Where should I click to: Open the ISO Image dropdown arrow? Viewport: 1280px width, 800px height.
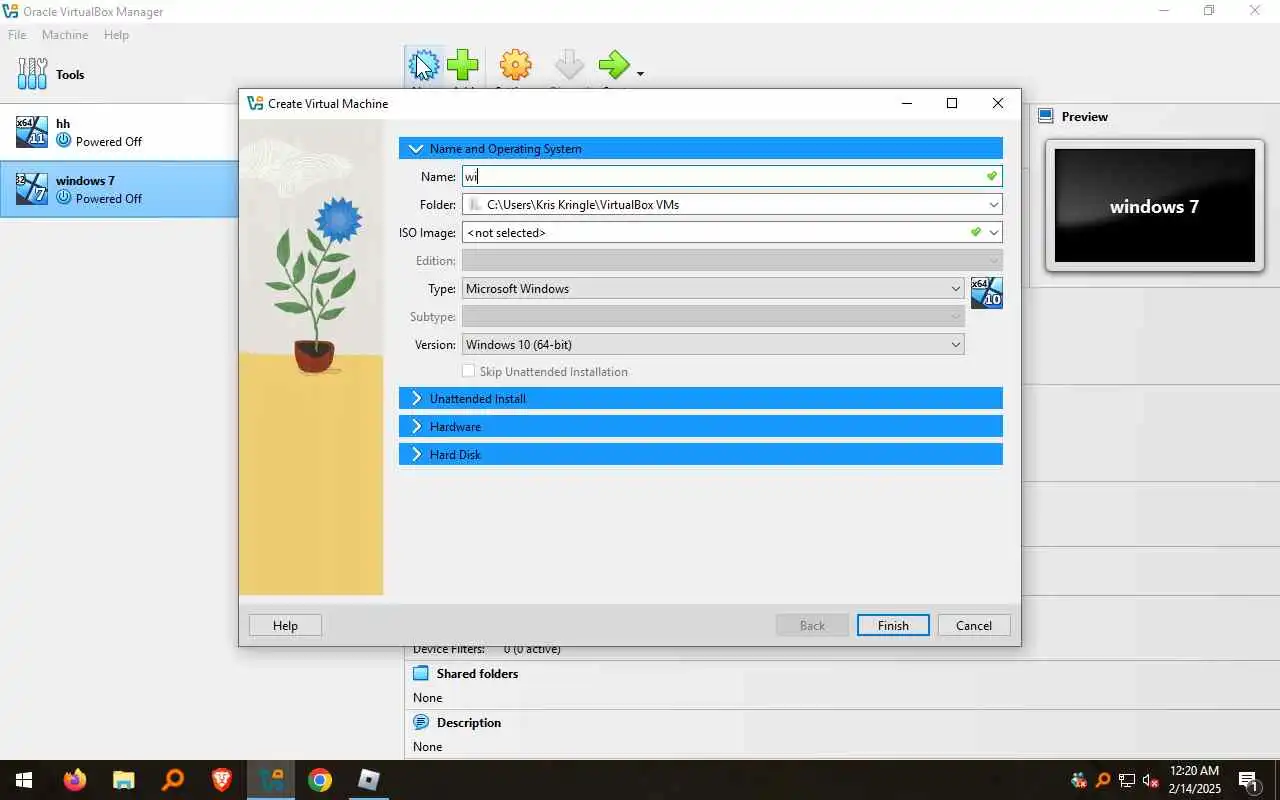(993, 232)
